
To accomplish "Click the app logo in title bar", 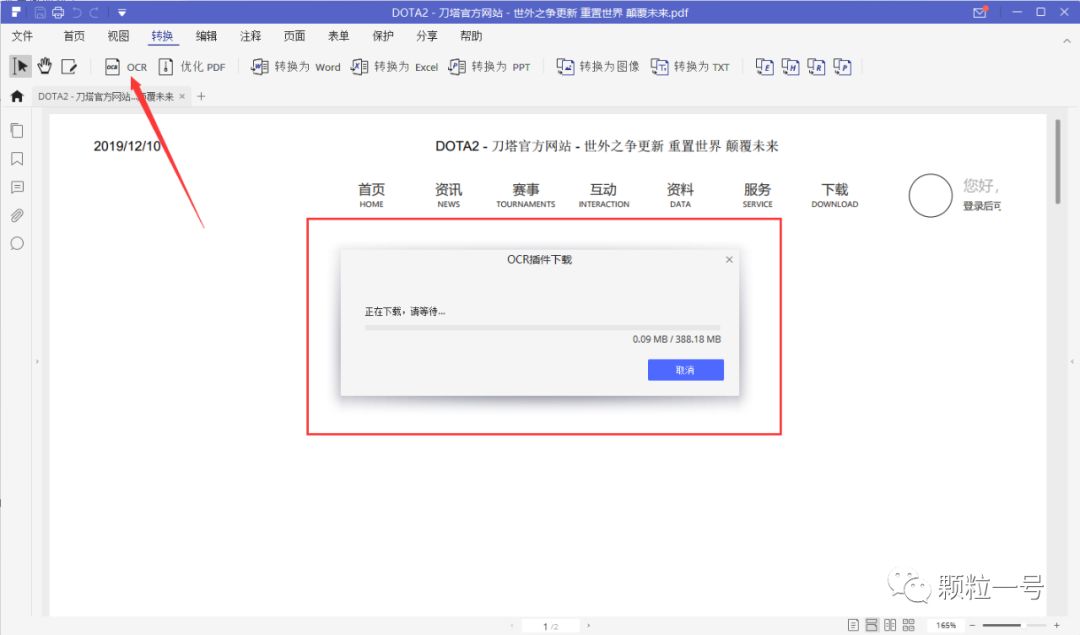I will [x=15, y=12].
